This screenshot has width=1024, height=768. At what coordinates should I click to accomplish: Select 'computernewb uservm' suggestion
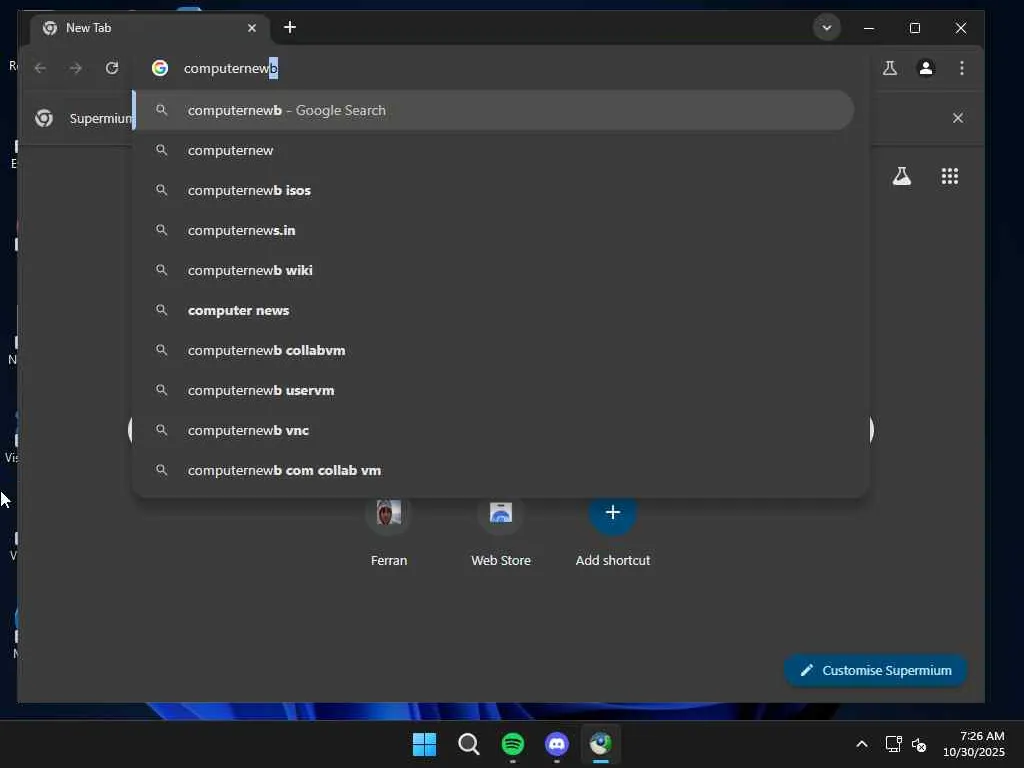click(494, 390)
